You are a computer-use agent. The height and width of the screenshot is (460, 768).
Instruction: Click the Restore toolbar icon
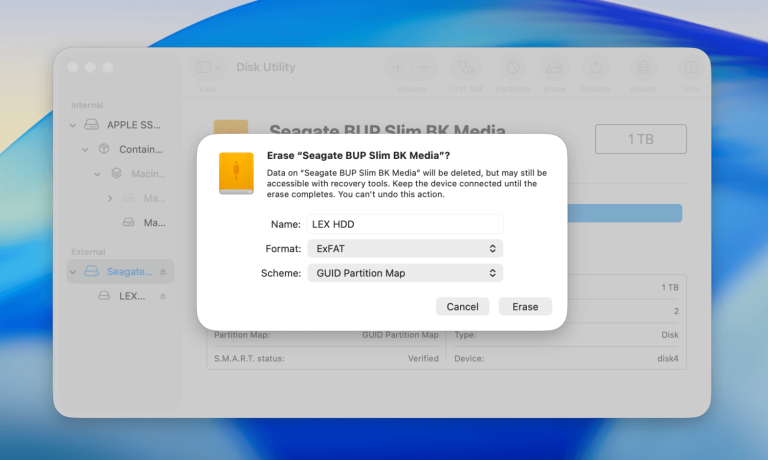pos(596,67)
